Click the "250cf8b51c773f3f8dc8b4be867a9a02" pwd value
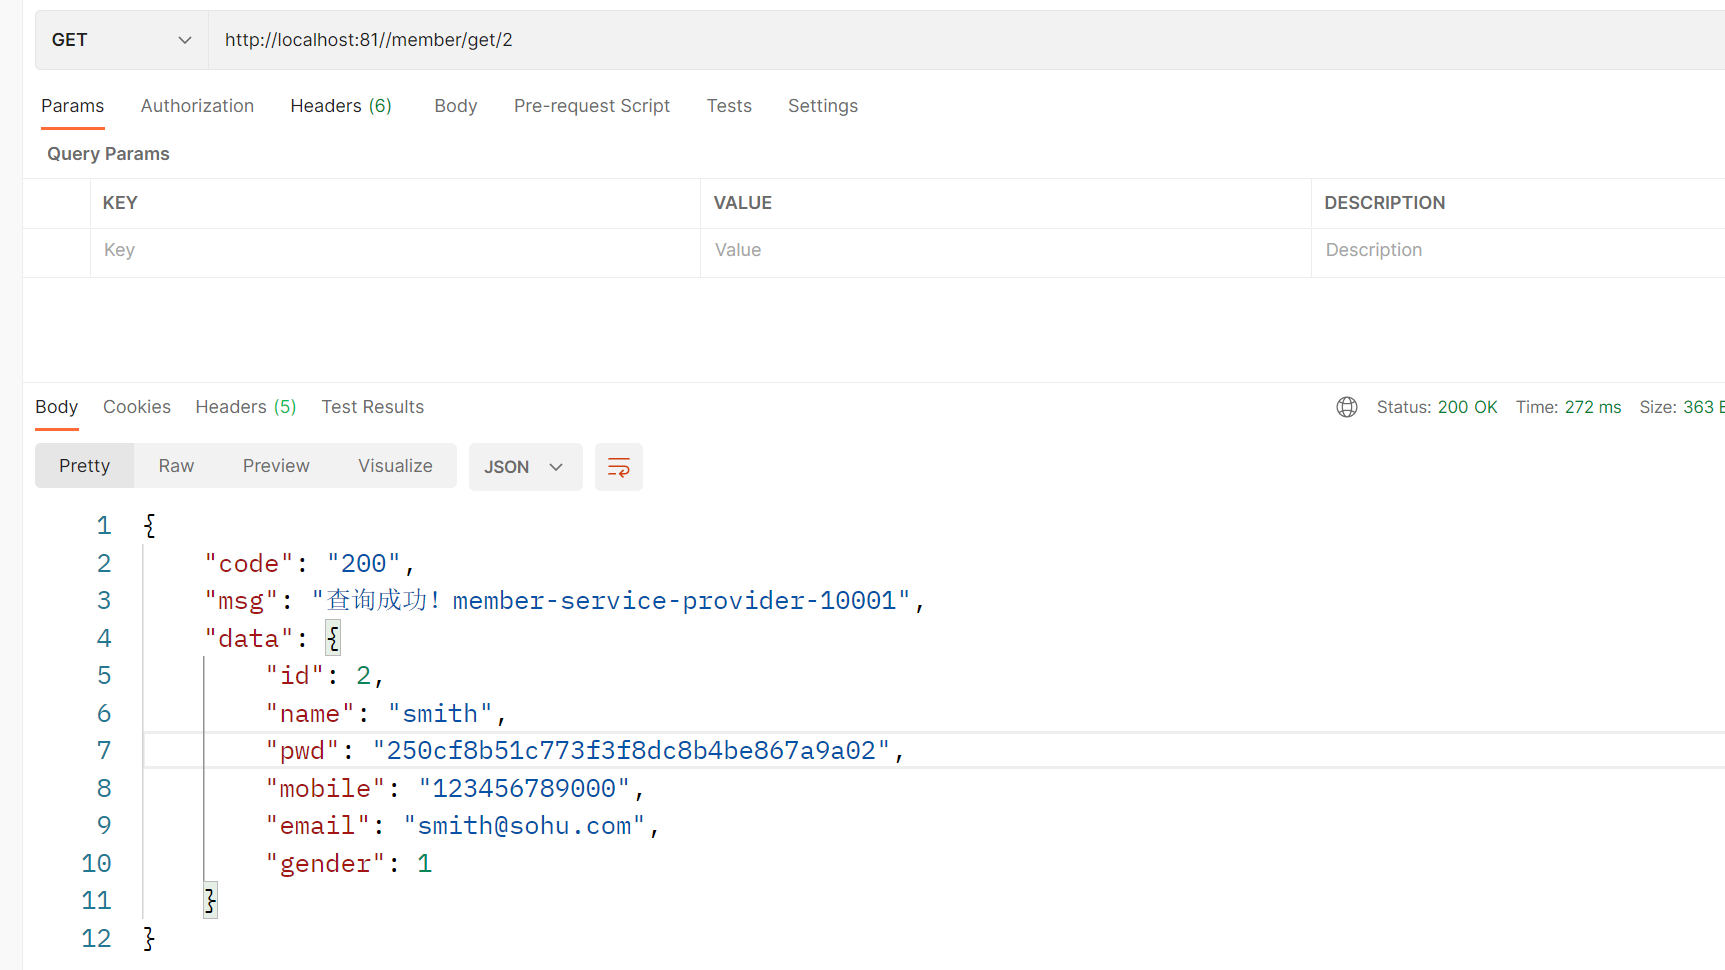This screenshot has height=970, width=1725. (631, 751)
